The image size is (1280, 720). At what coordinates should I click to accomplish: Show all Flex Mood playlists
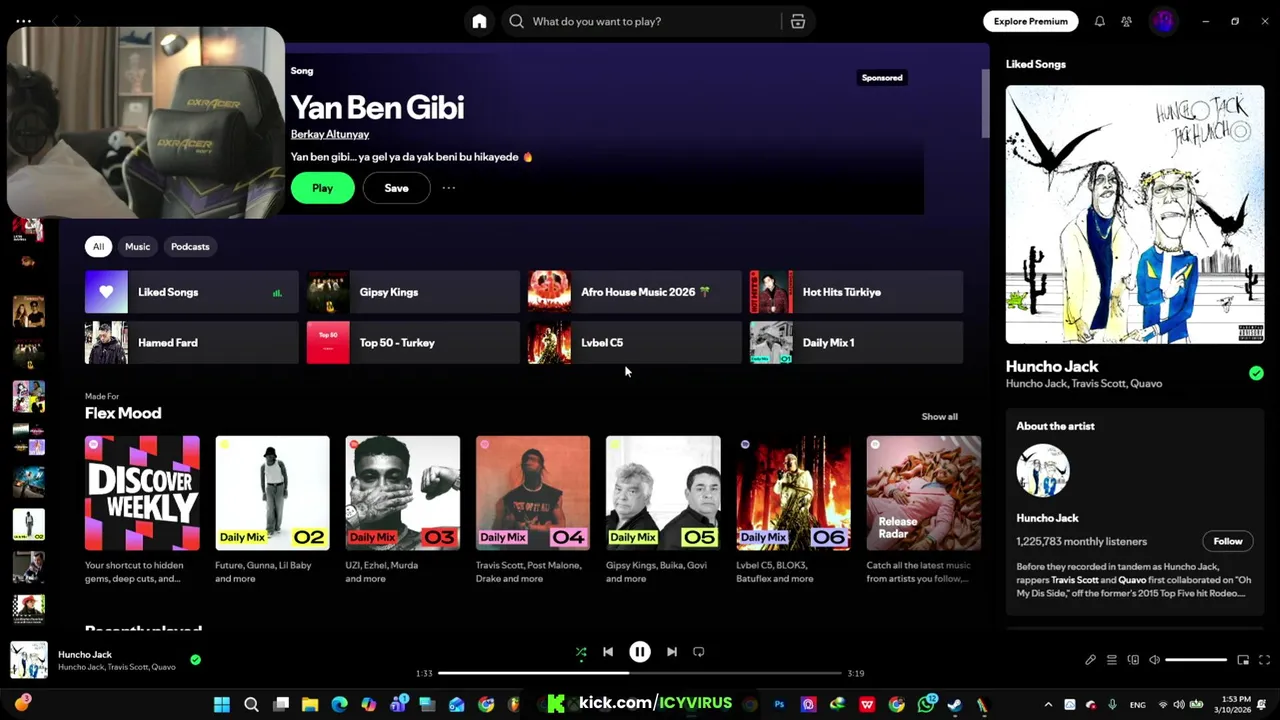[x=939, y=417]
